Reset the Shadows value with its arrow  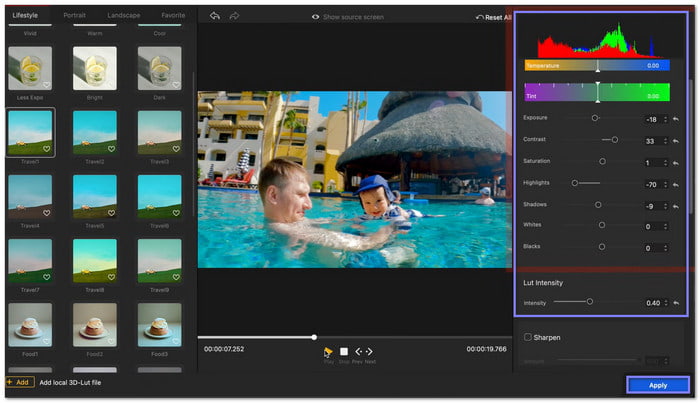point(676,206)
